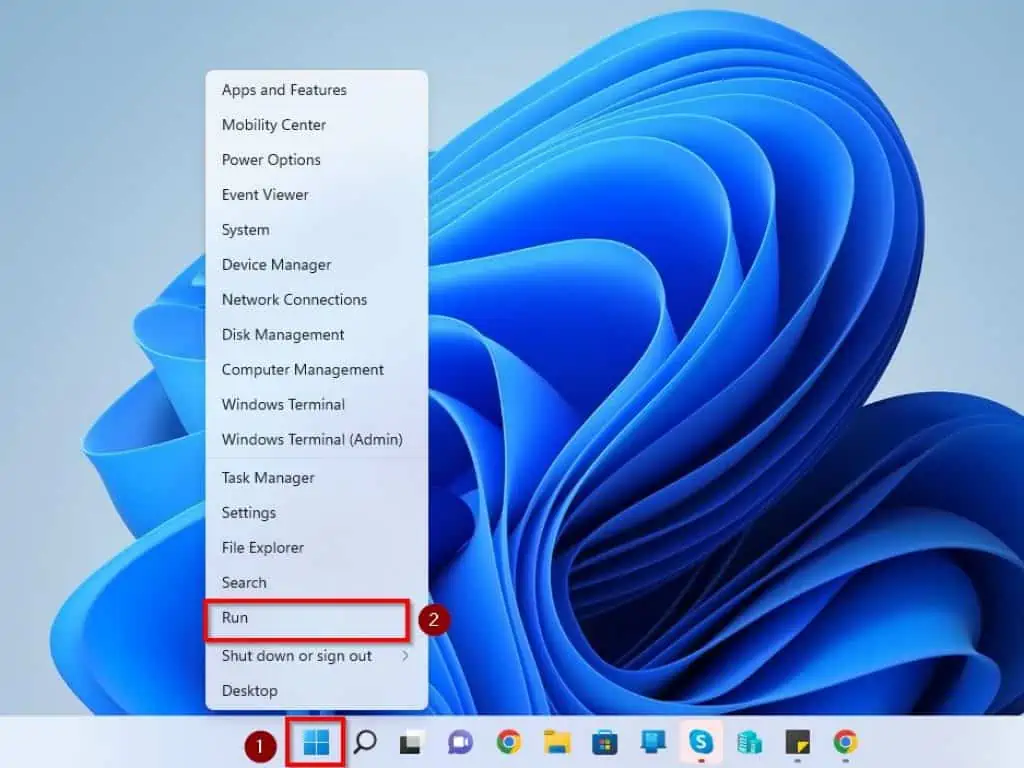This screenshot has width=1024, height=768.
Task: Launch the Microsoft Store from the taskbar
Action: tap(603, 743)
